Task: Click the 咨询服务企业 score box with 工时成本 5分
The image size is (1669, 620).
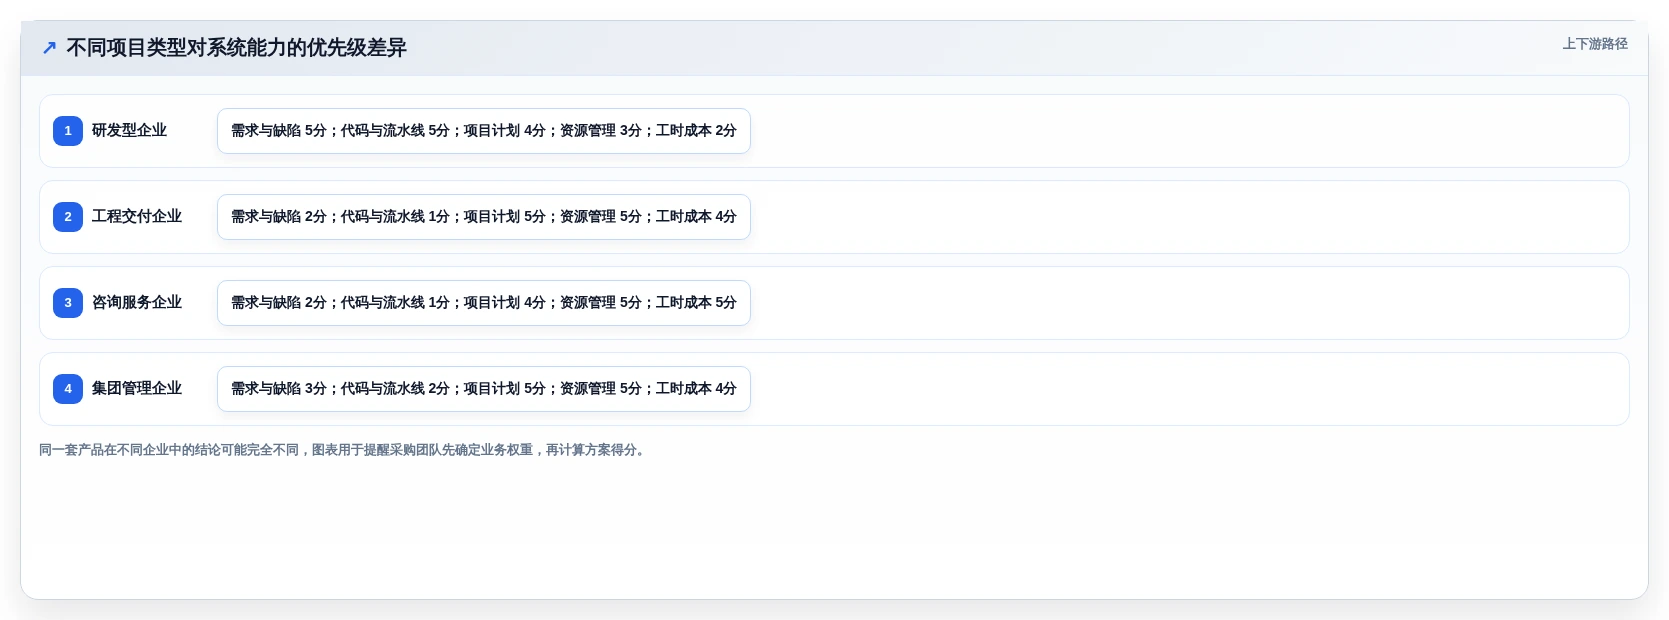Action: pyautogui.click(x=484, y=303)
